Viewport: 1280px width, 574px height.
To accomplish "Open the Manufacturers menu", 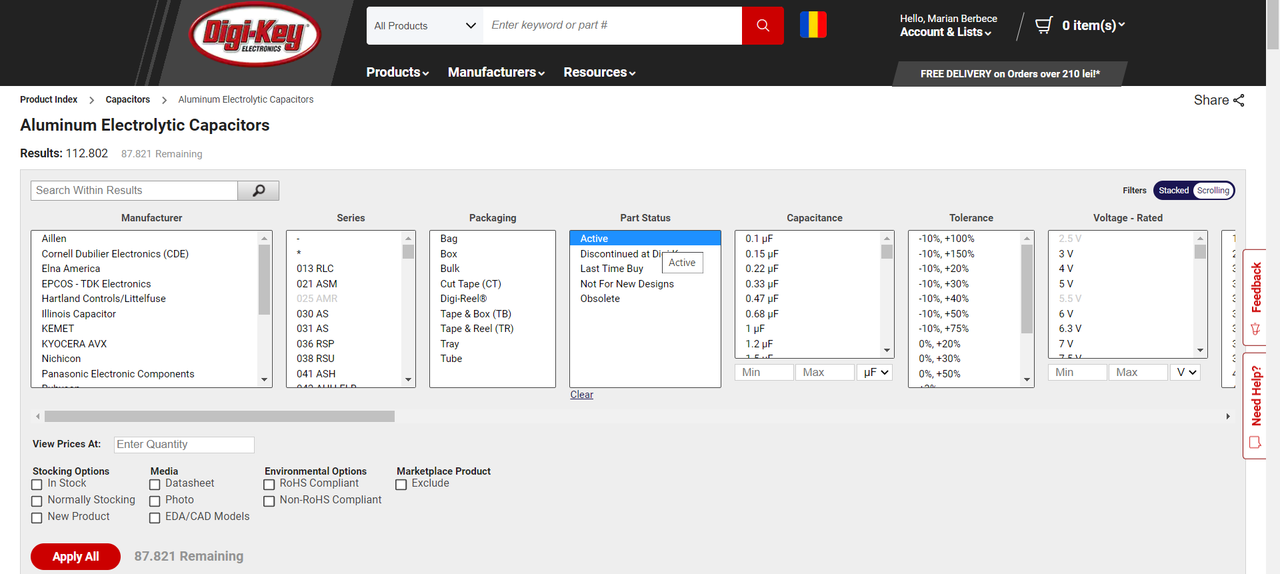I will coord(496,72).
